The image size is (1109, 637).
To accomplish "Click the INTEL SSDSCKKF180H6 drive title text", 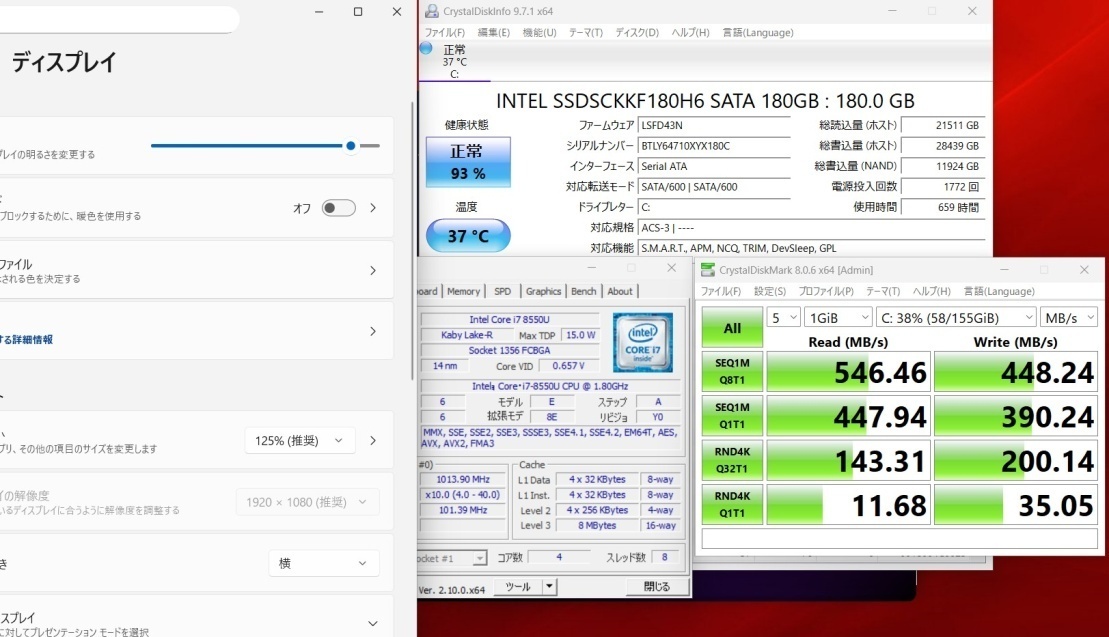I will coord(705,100).
